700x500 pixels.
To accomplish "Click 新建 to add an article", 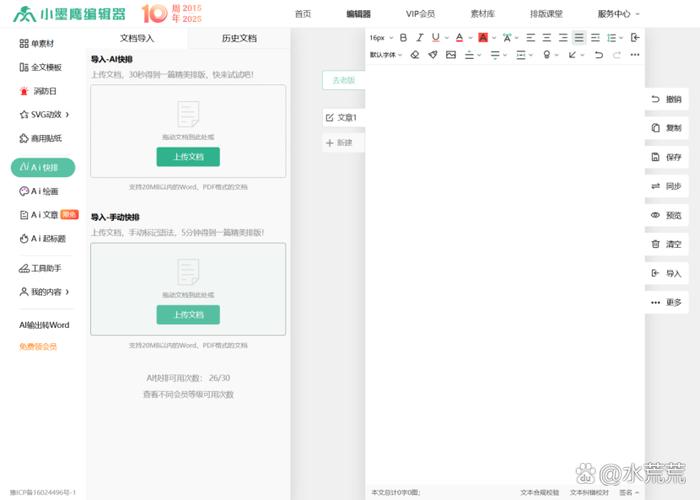I will (344, 143).
